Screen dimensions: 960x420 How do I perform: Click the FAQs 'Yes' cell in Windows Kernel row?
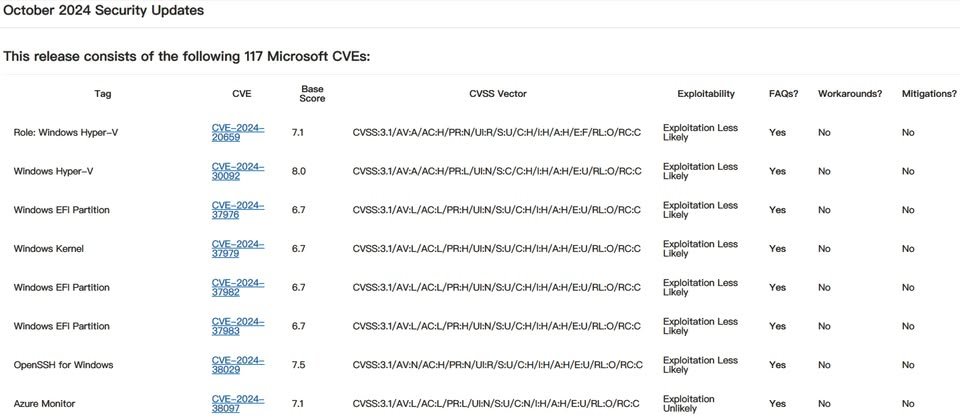[778, 249]
